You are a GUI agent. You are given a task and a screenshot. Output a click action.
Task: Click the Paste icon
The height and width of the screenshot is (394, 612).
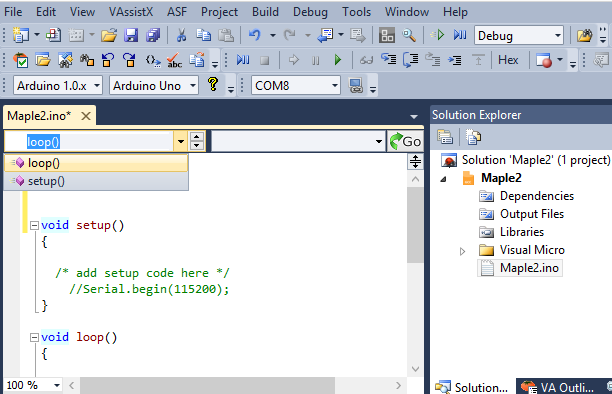(226, 36)
